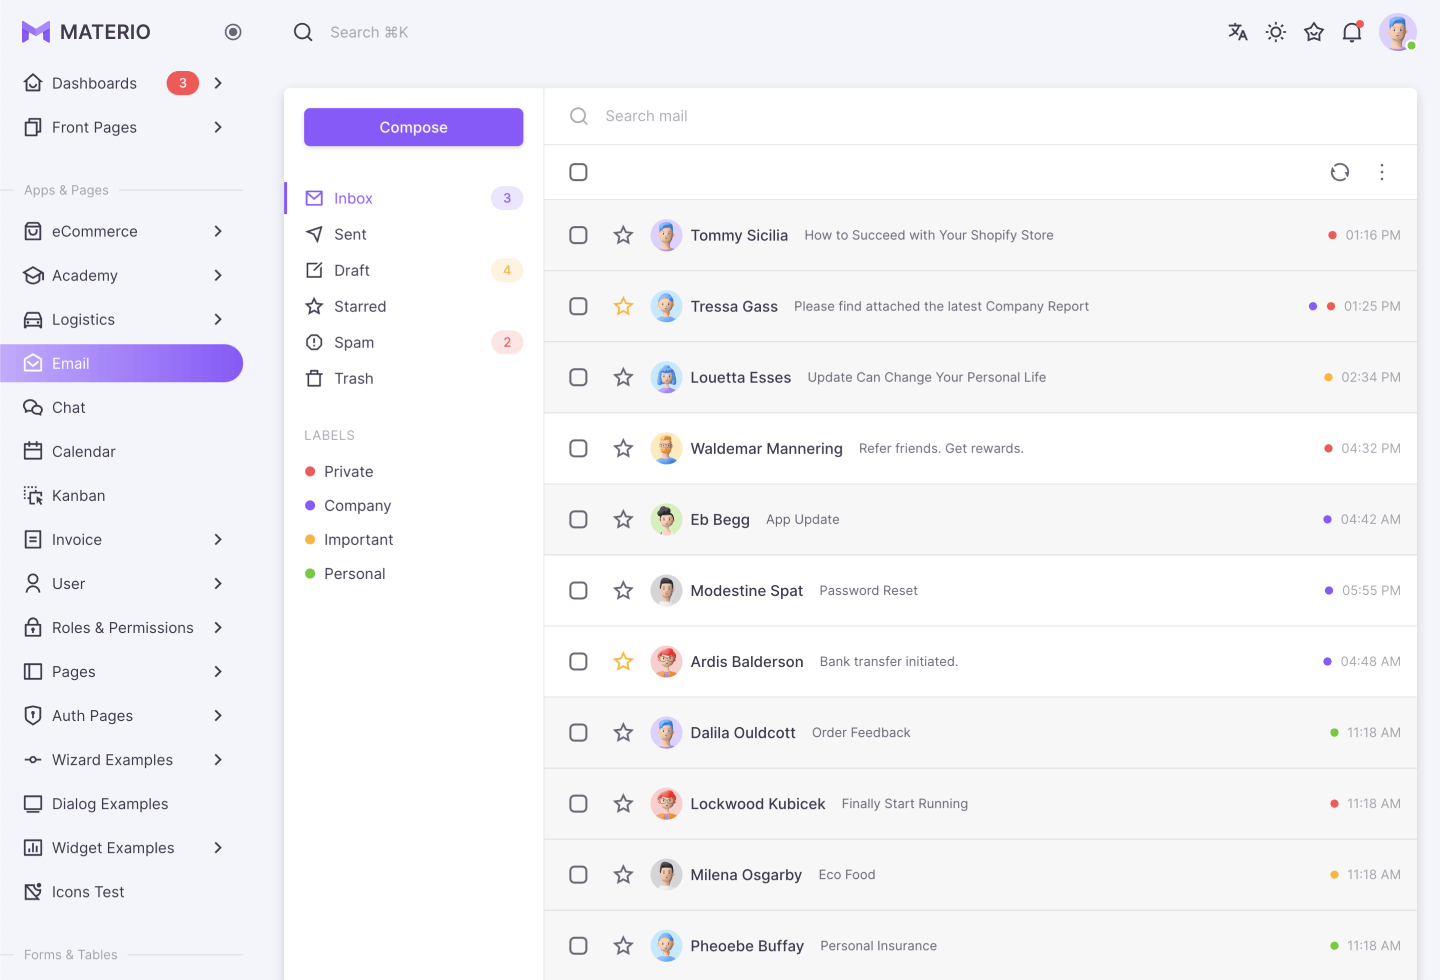Expand the Logistics menu
1440x980 pixels.
(121, 319)
